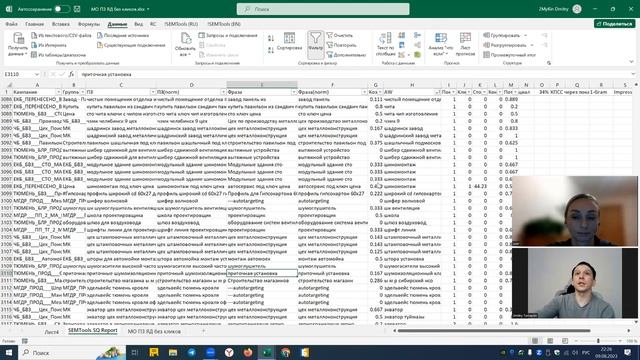
Task: Insert Subtotal (Промежуточный итог)
Action: [x=509, y=55]
